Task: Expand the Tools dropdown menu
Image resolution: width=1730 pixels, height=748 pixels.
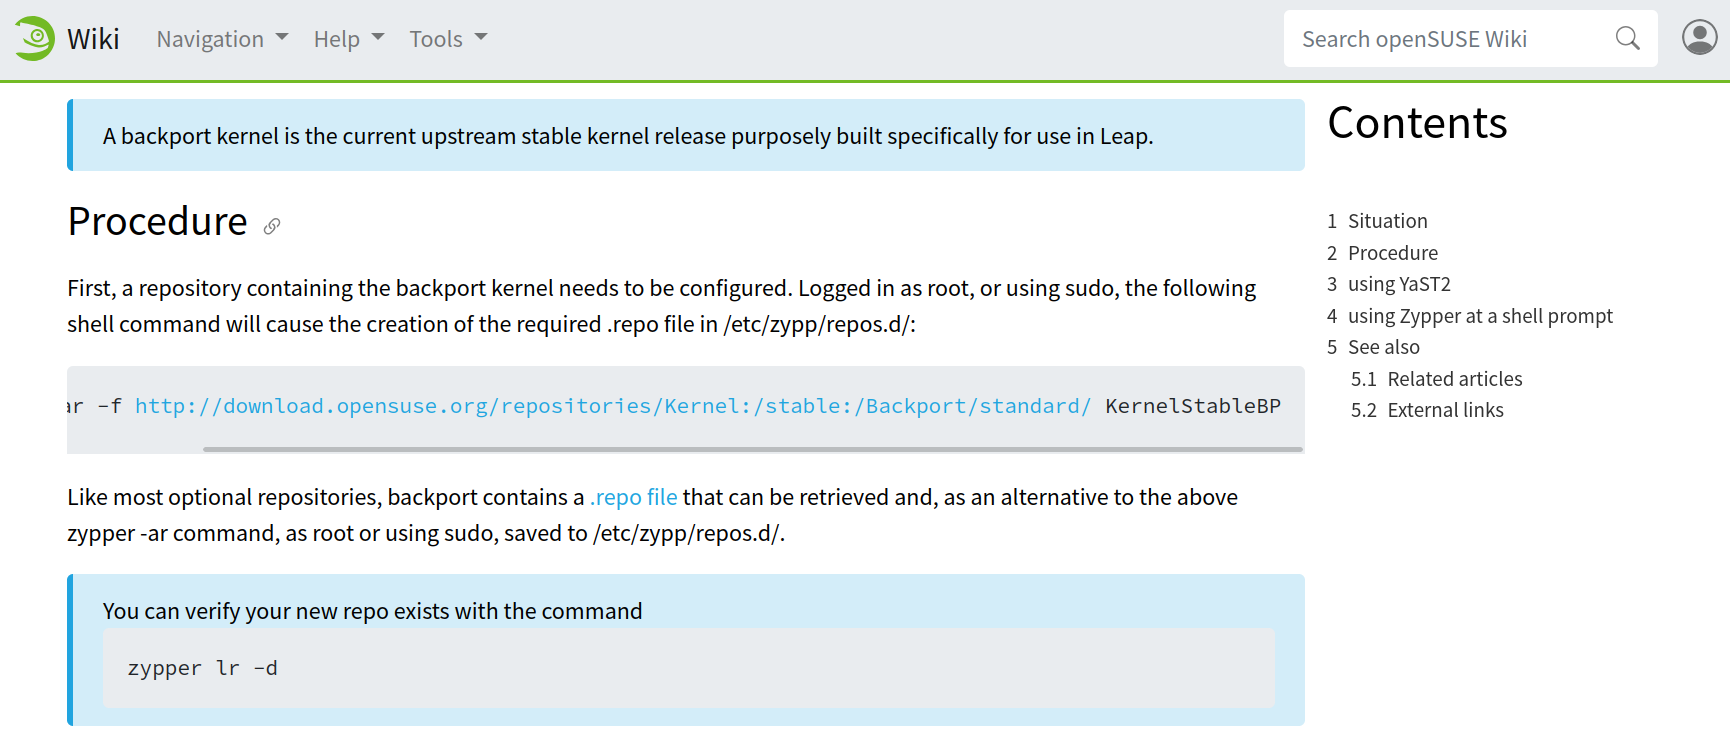Action: coord(448,39)
